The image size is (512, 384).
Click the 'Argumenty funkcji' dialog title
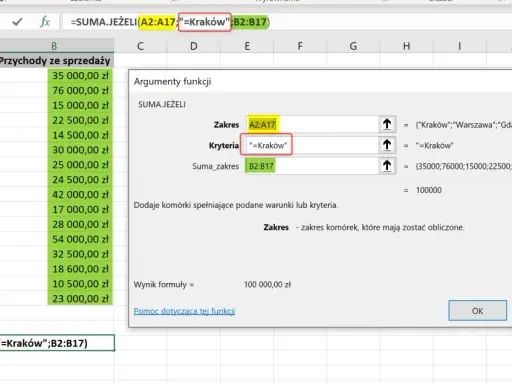[x=172, y=82]
